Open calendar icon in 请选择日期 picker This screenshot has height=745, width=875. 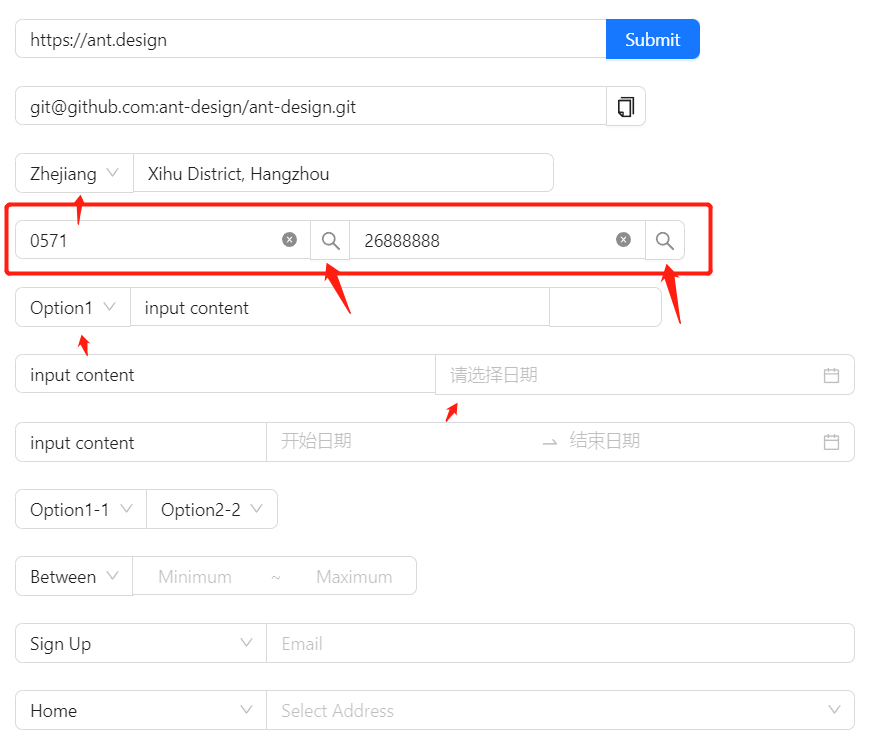tap(831, 375)
